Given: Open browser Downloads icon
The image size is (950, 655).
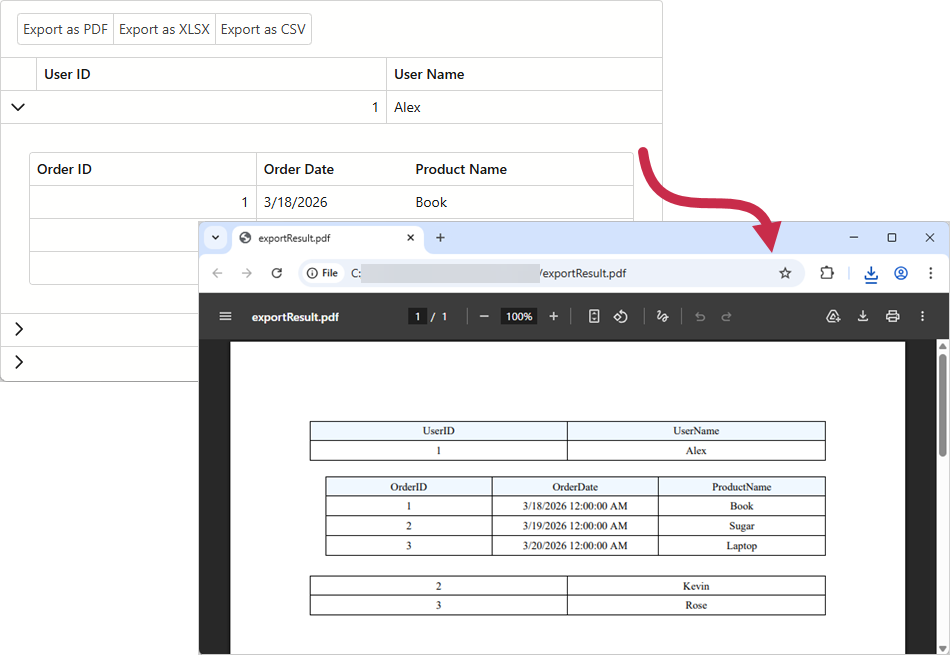Looking at the screenshot, I should 871,274.
